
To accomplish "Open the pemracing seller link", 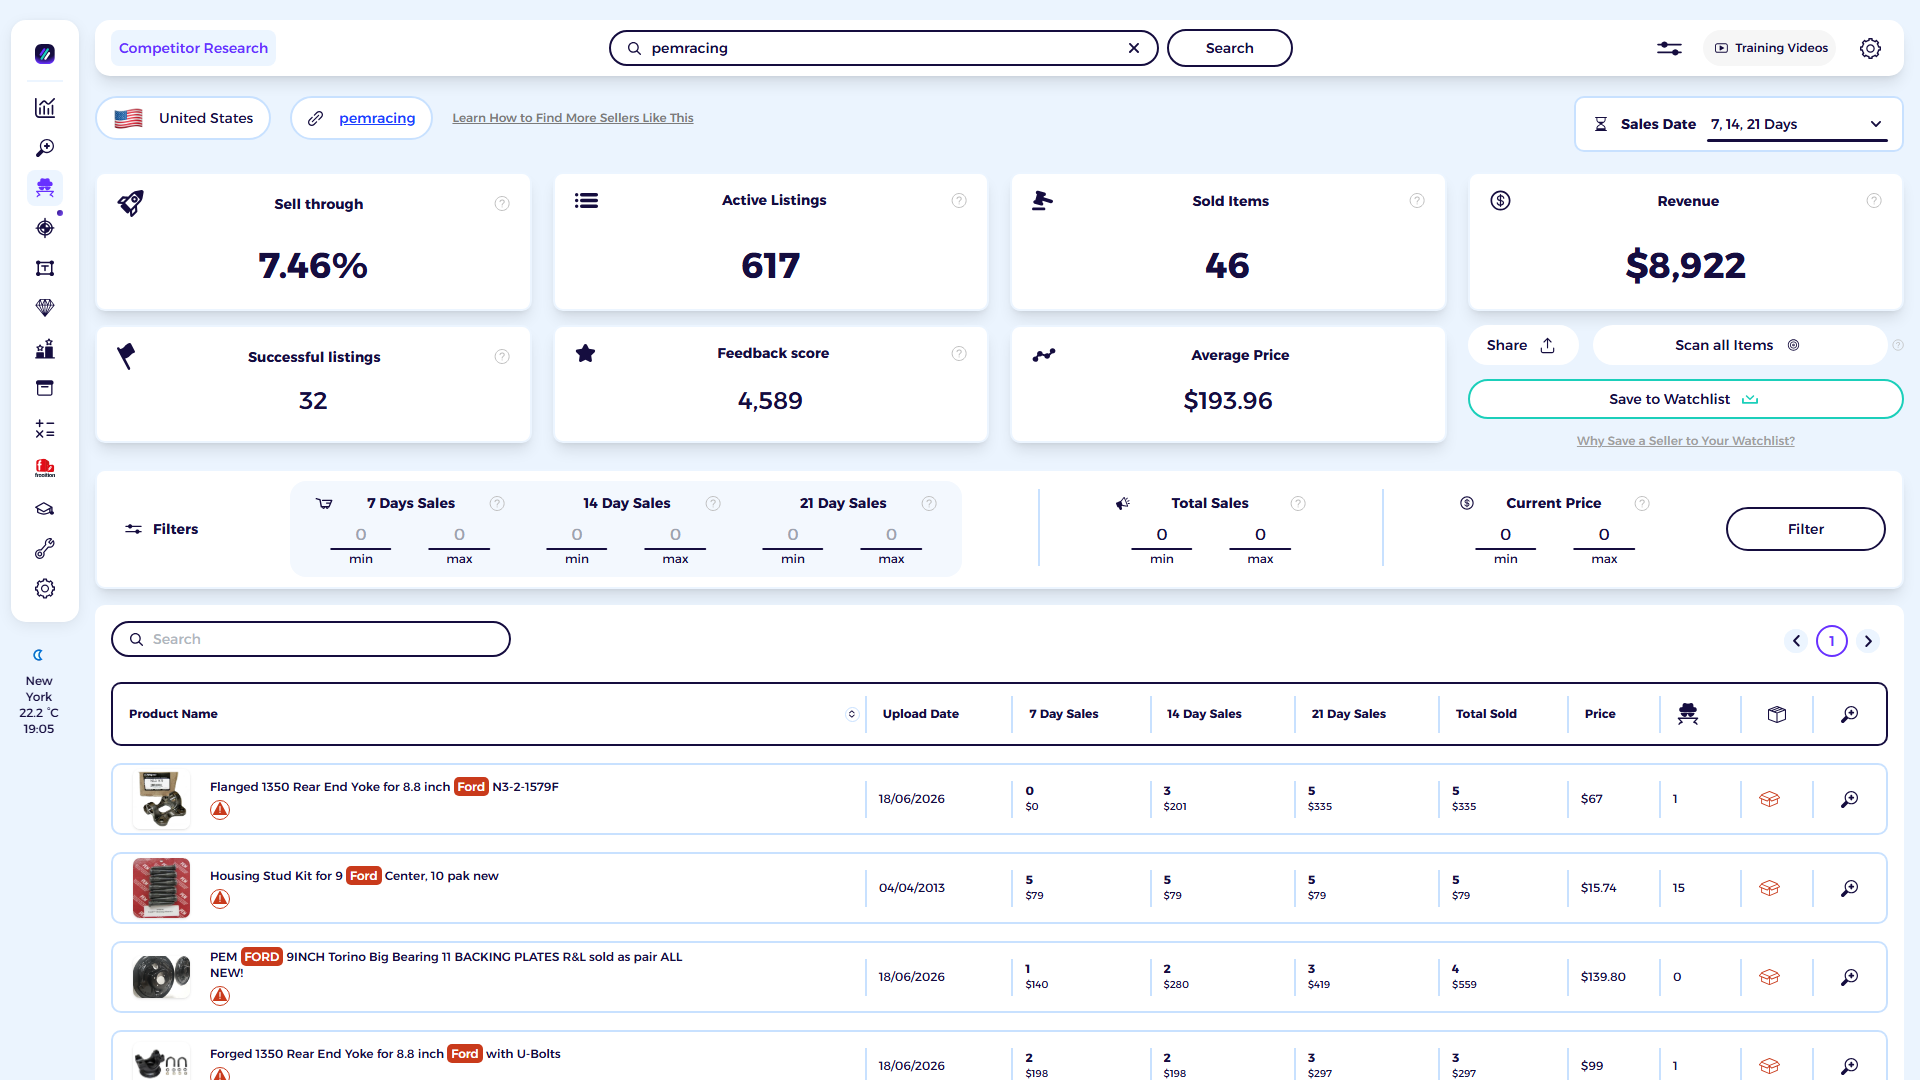I will coord(377,118).
